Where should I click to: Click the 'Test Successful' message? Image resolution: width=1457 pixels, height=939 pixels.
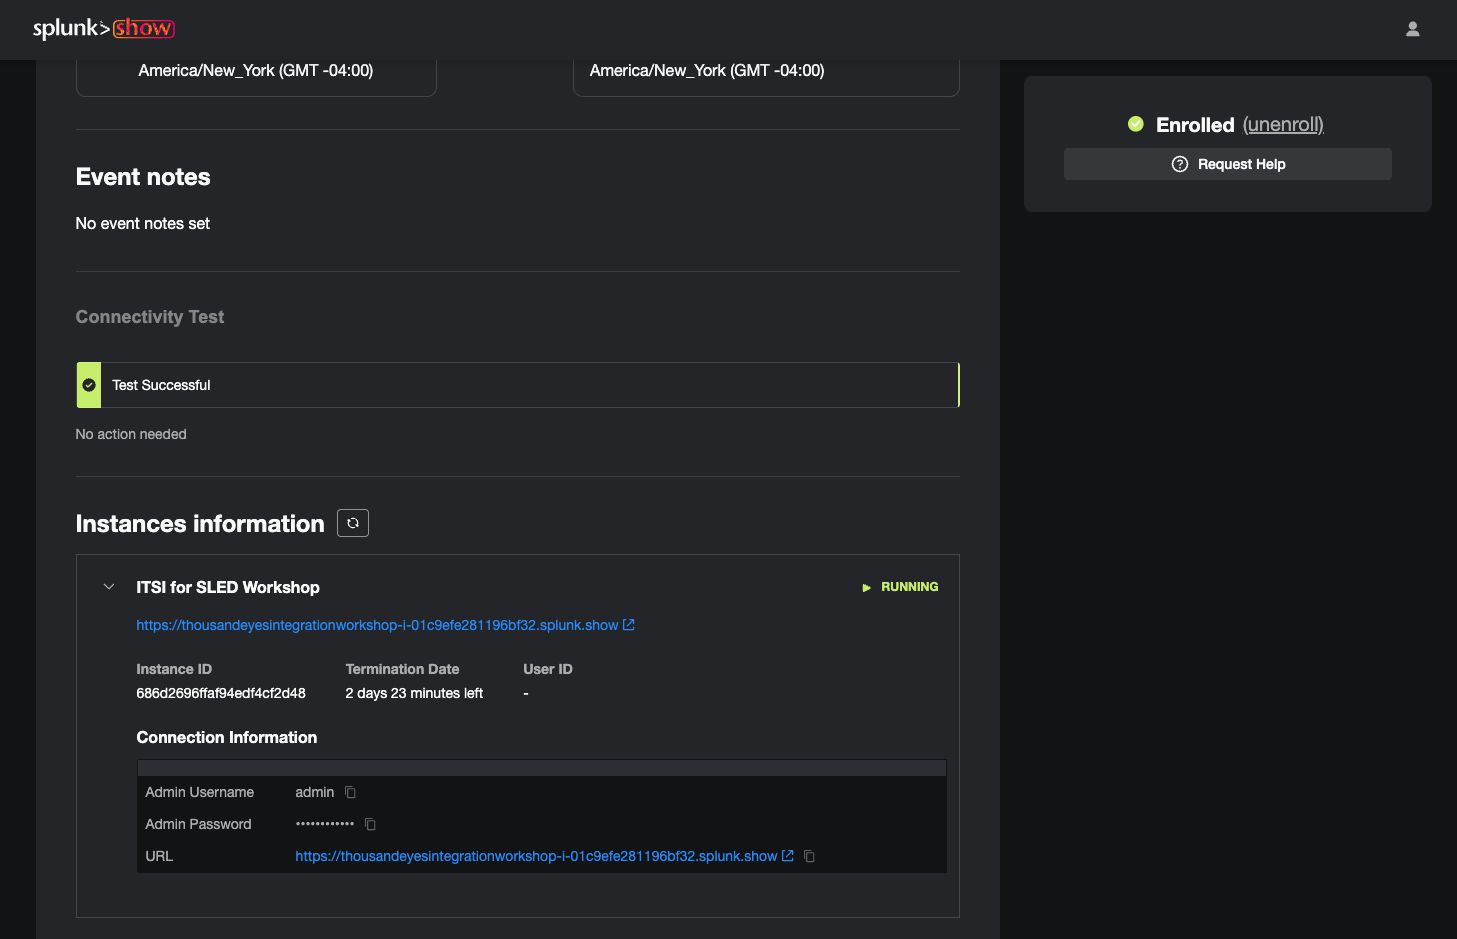click(x=161, y=385)
